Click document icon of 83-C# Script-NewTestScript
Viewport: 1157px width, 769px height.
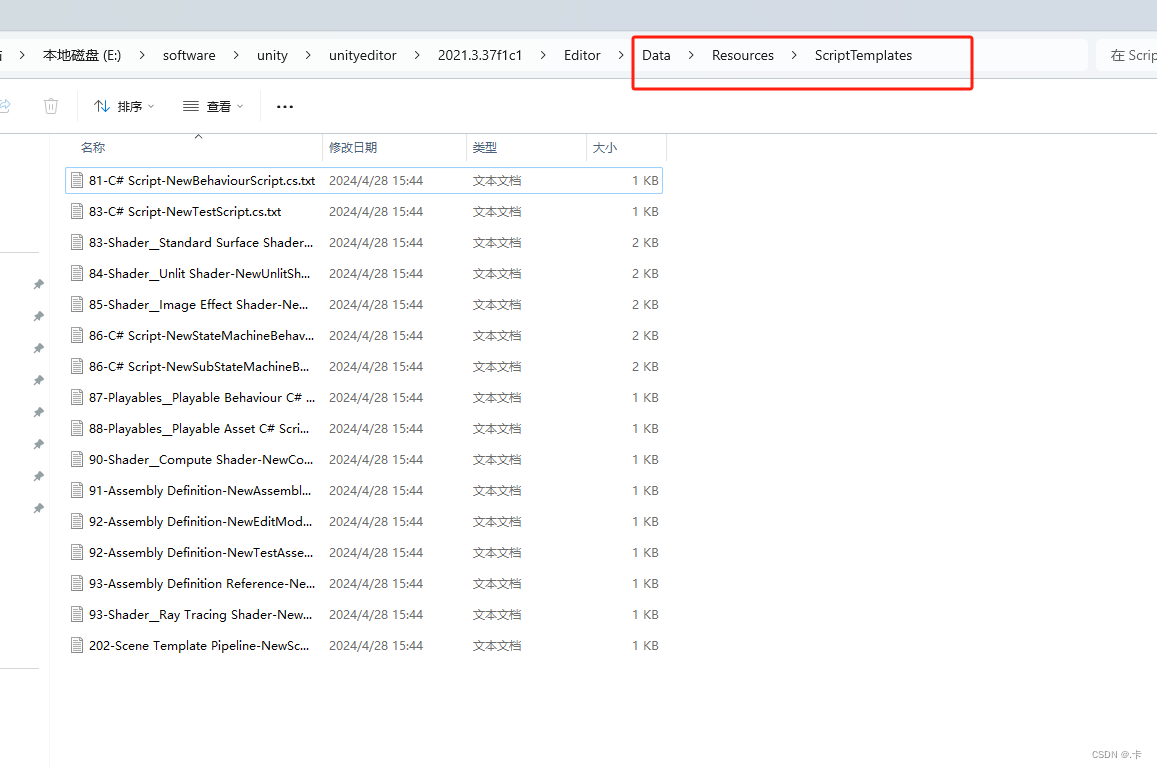[x=77, y=212]
